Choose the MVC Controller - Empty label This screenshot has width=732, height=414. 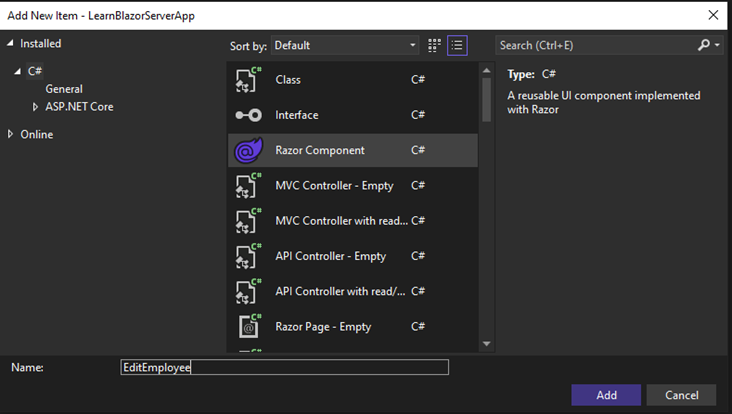coord(334,186)
